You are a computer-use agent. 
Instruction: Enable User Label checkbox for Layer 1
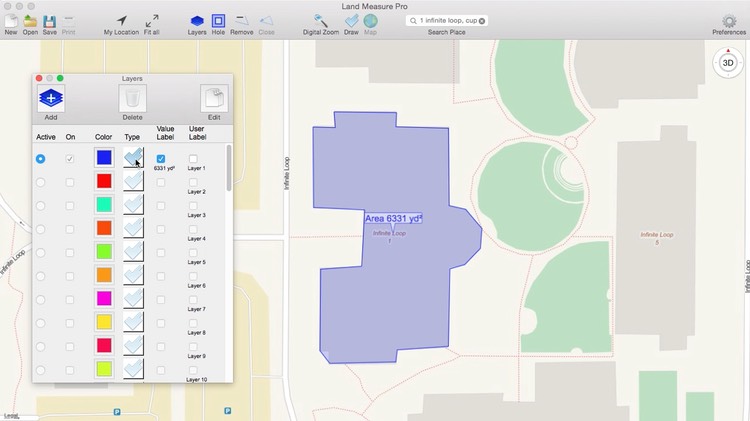tap(193, 159)
